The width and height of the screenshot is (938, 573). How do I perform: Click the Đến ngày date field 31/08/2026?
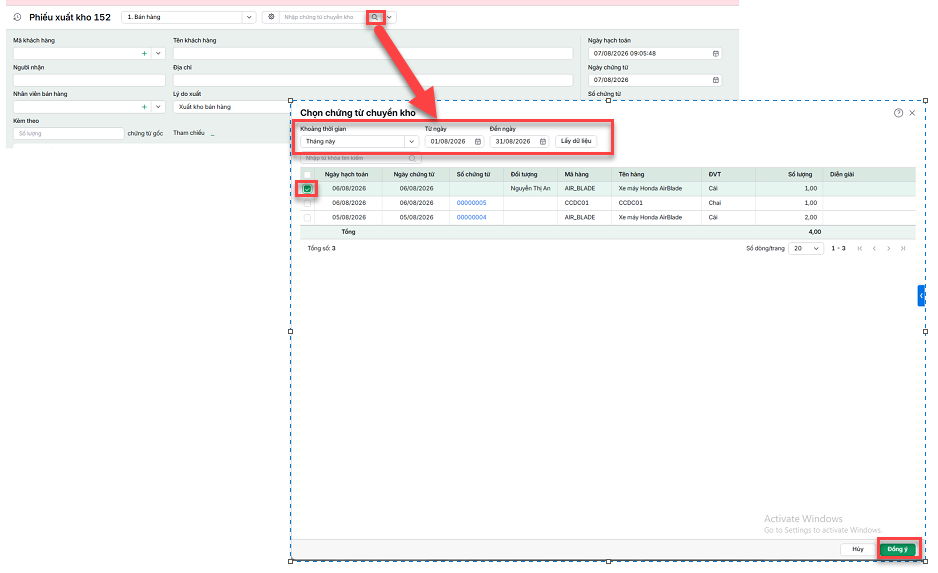tap(519, 141)
